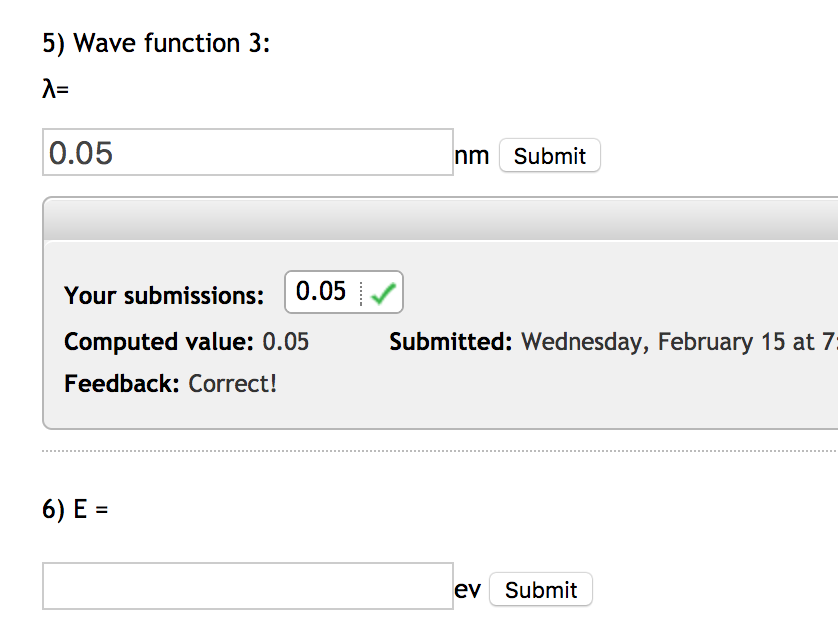Viewport: 838px width, 630px height.
Task: Click the '5) Wave function 3:' heading
Action: [x=156, y=44]
